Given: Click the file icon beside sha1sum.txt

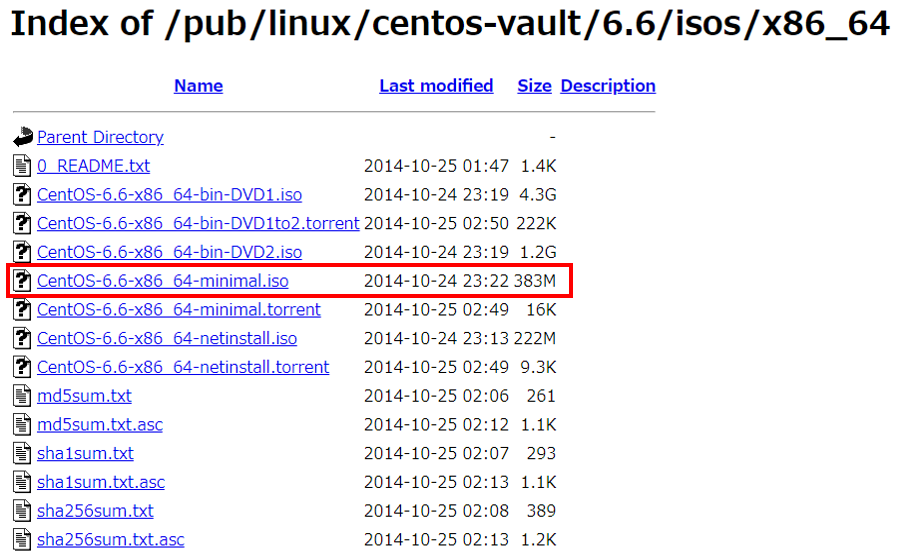Looking at the screenshot, I should click(x=22, y=454).
